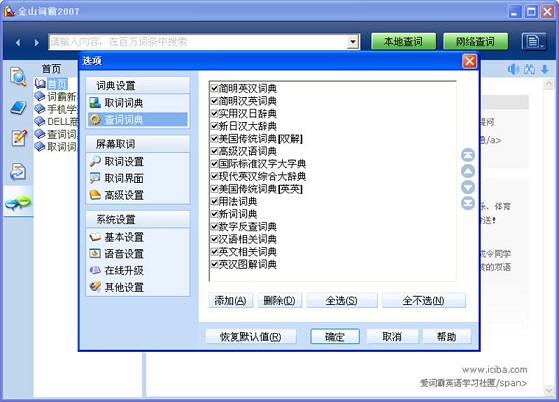Viewport: 559px width, 402px height.
Task: Click the move-down arrow icon
Action: (468, 187)
